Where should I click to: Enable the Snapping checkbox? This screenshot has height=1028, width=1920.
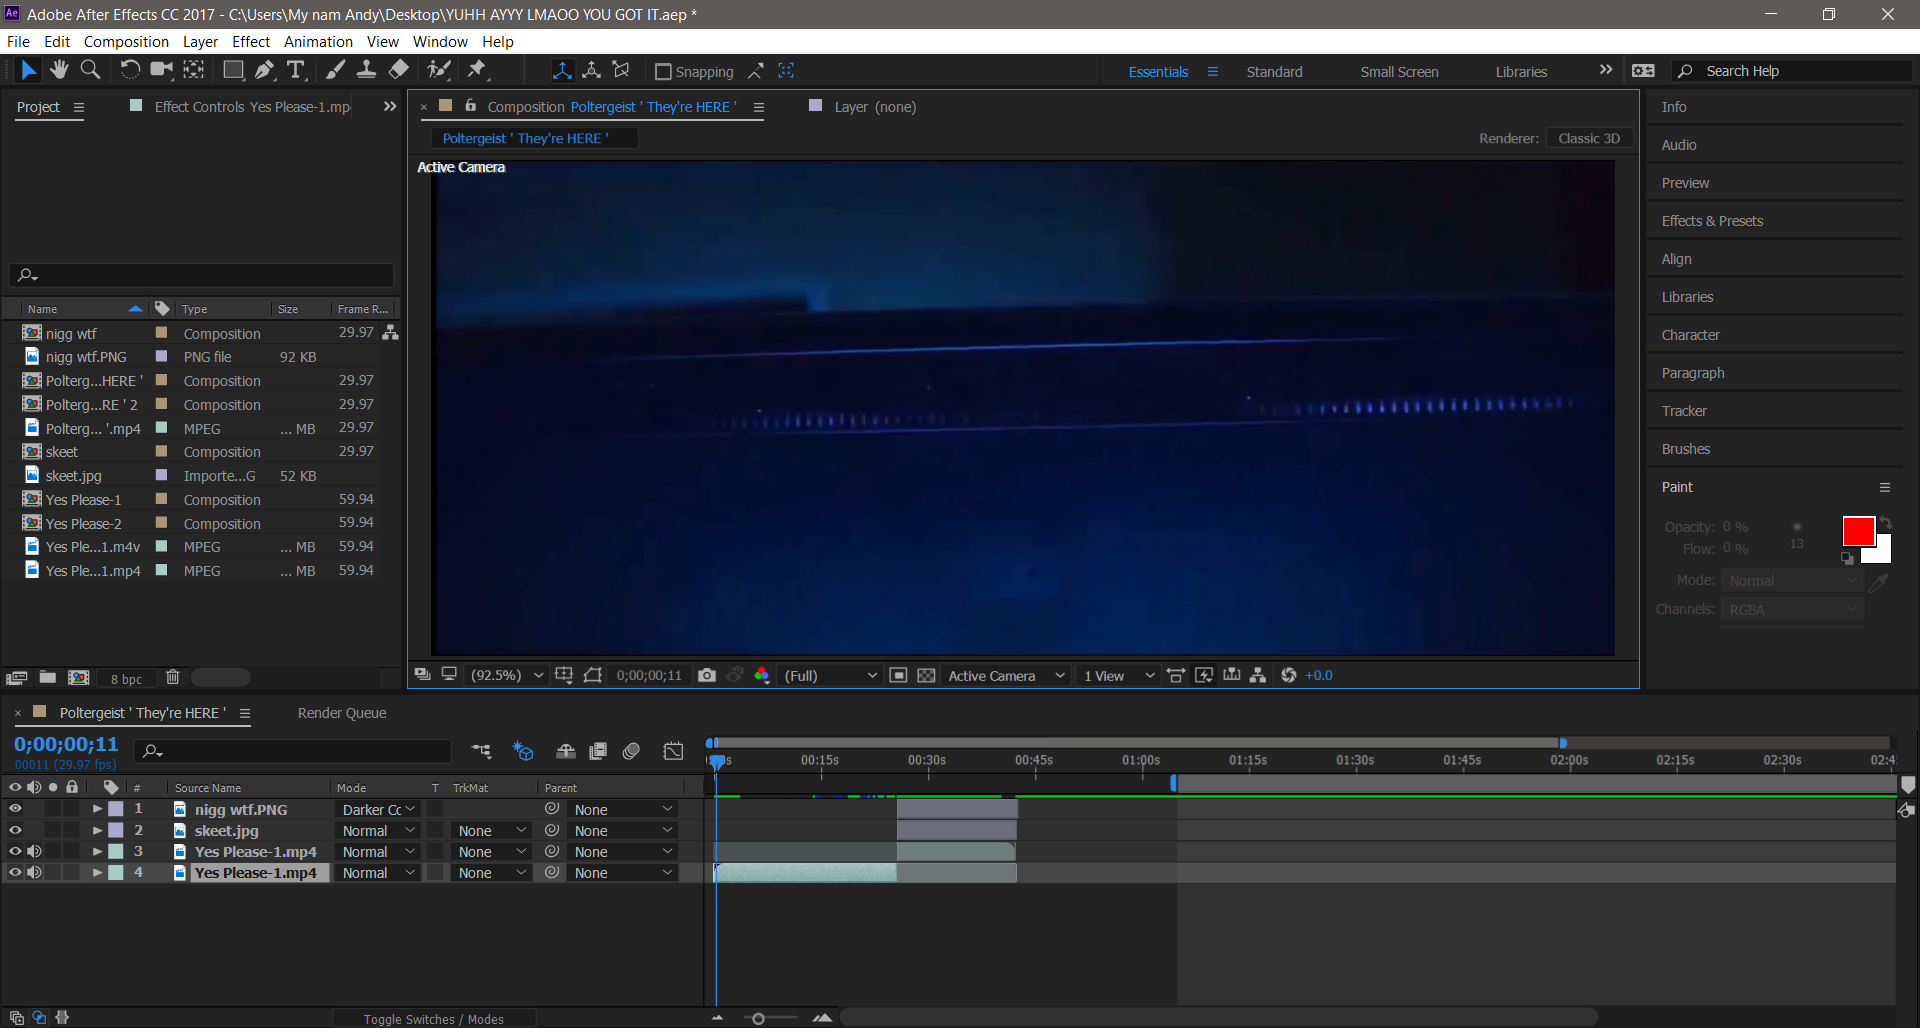(663, 71)
